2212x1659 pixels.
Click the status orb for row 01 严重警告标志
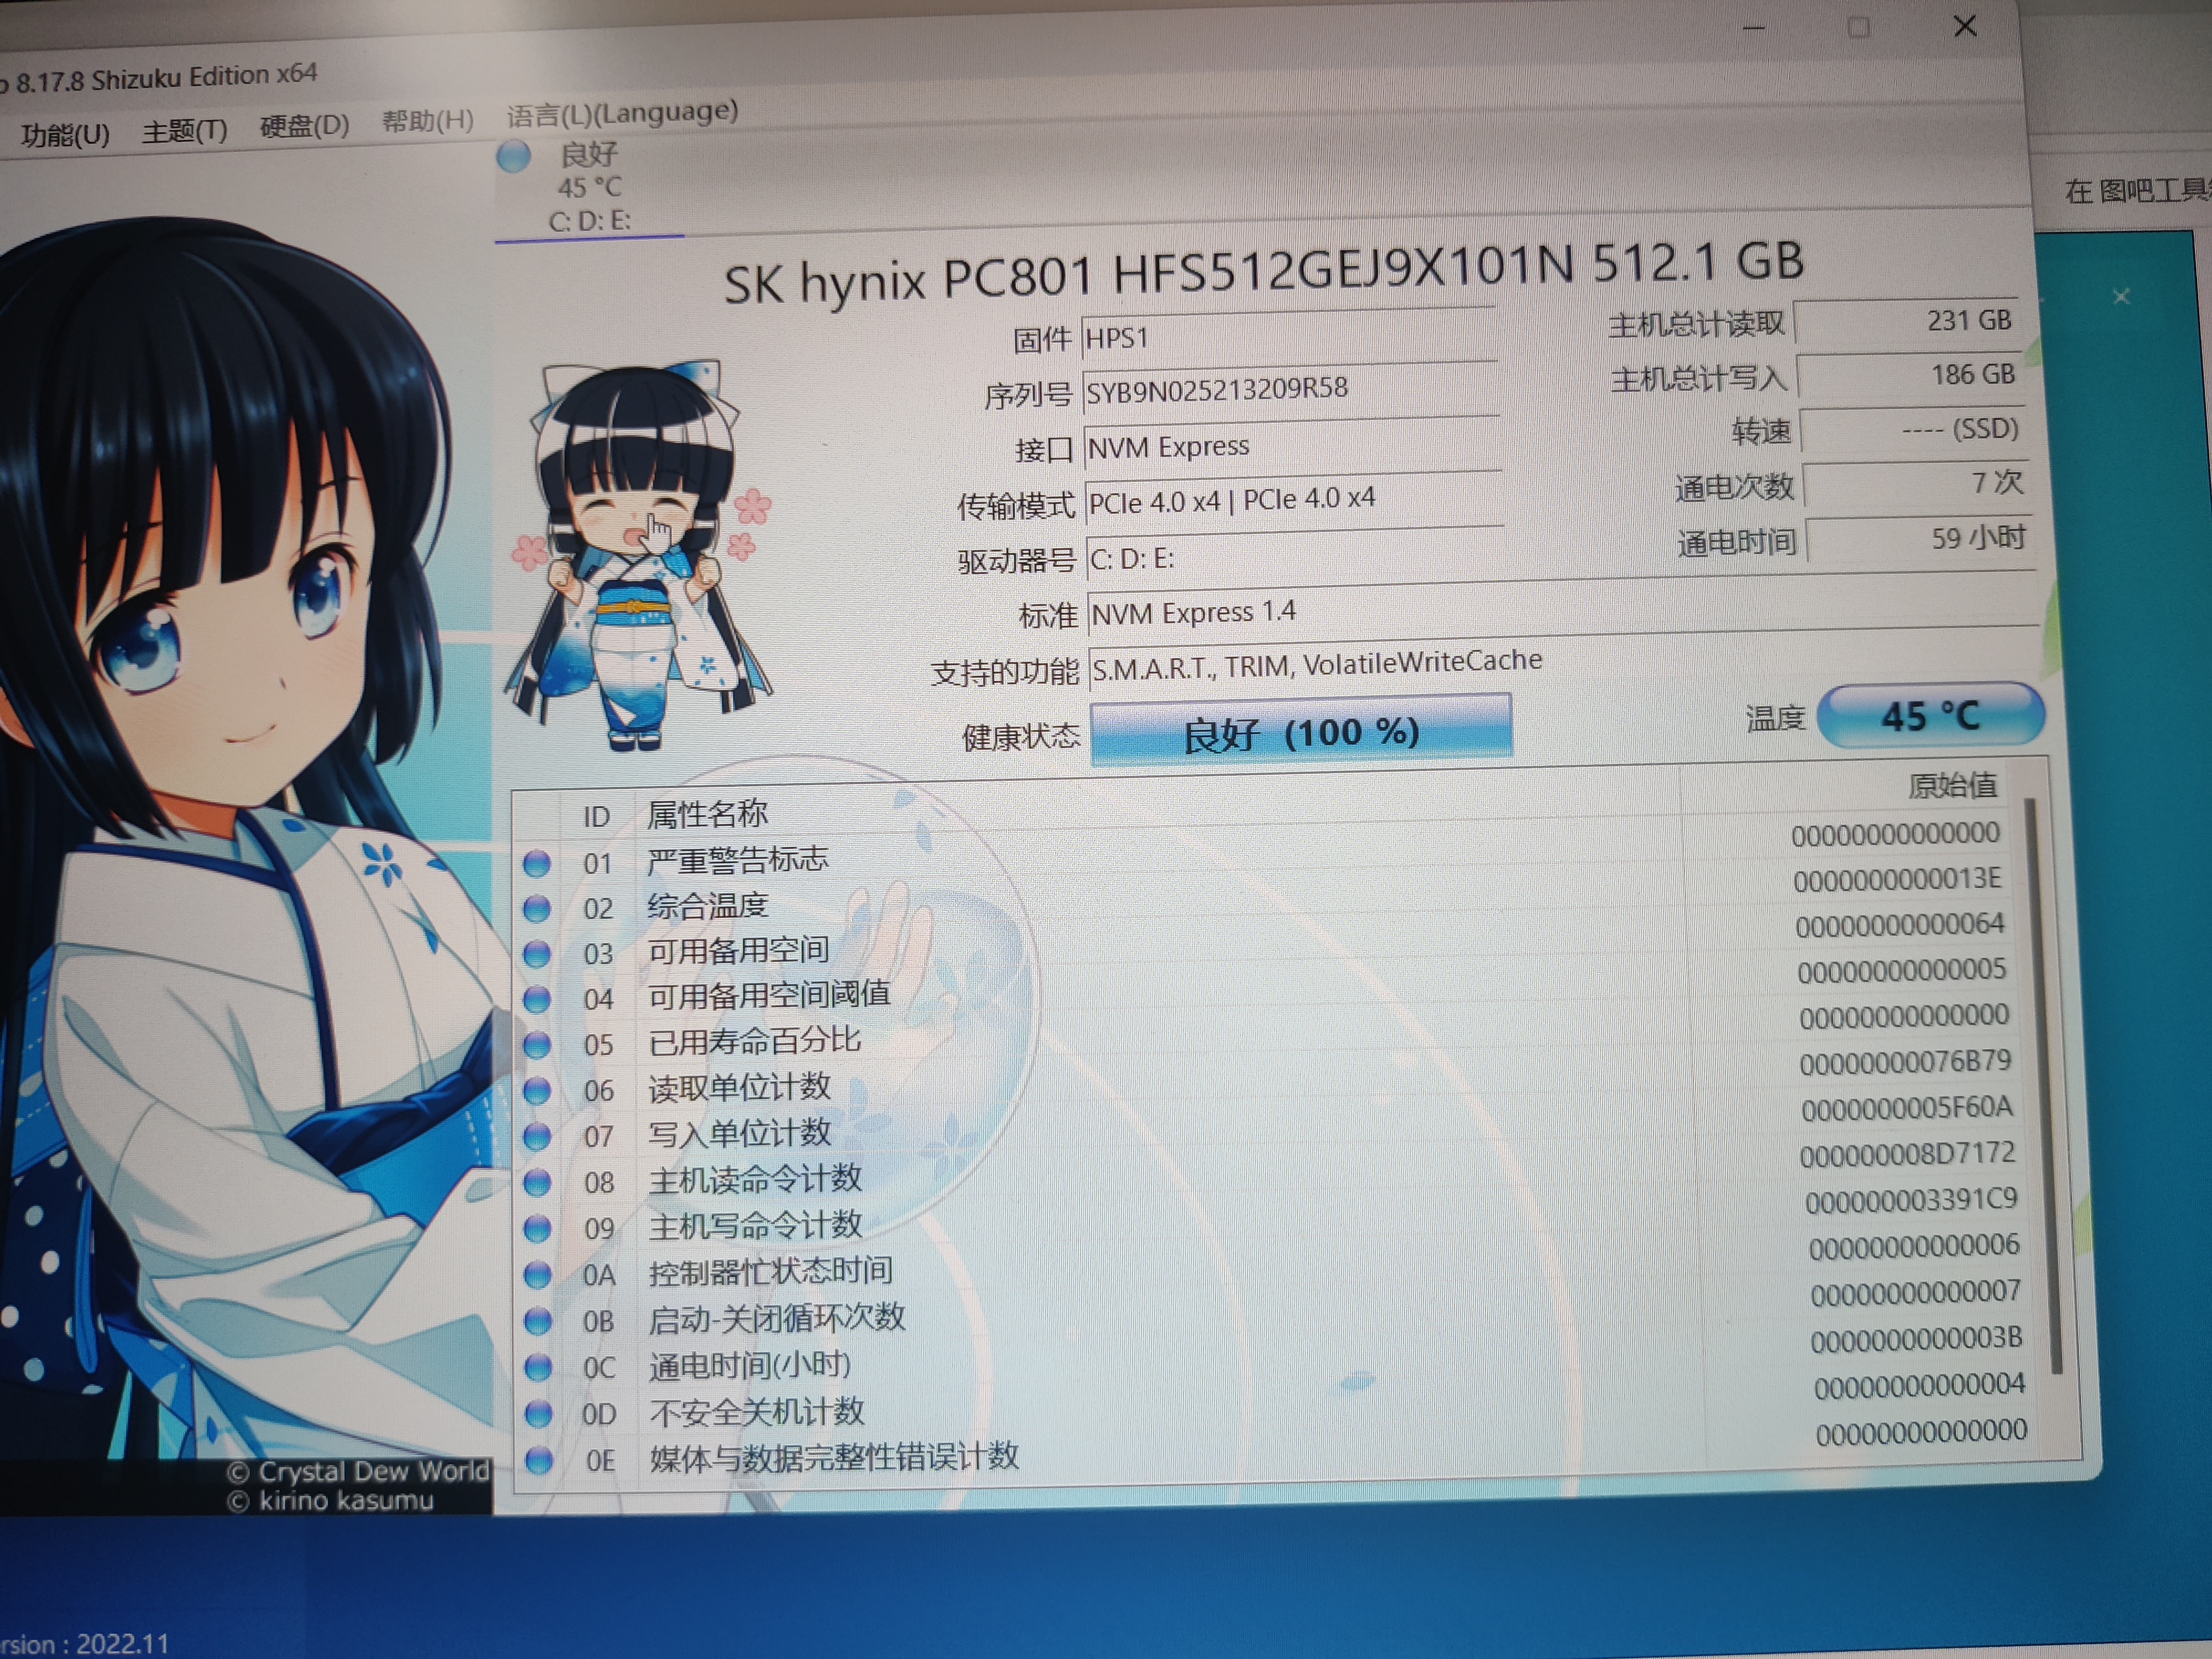[x=537, y=863]
